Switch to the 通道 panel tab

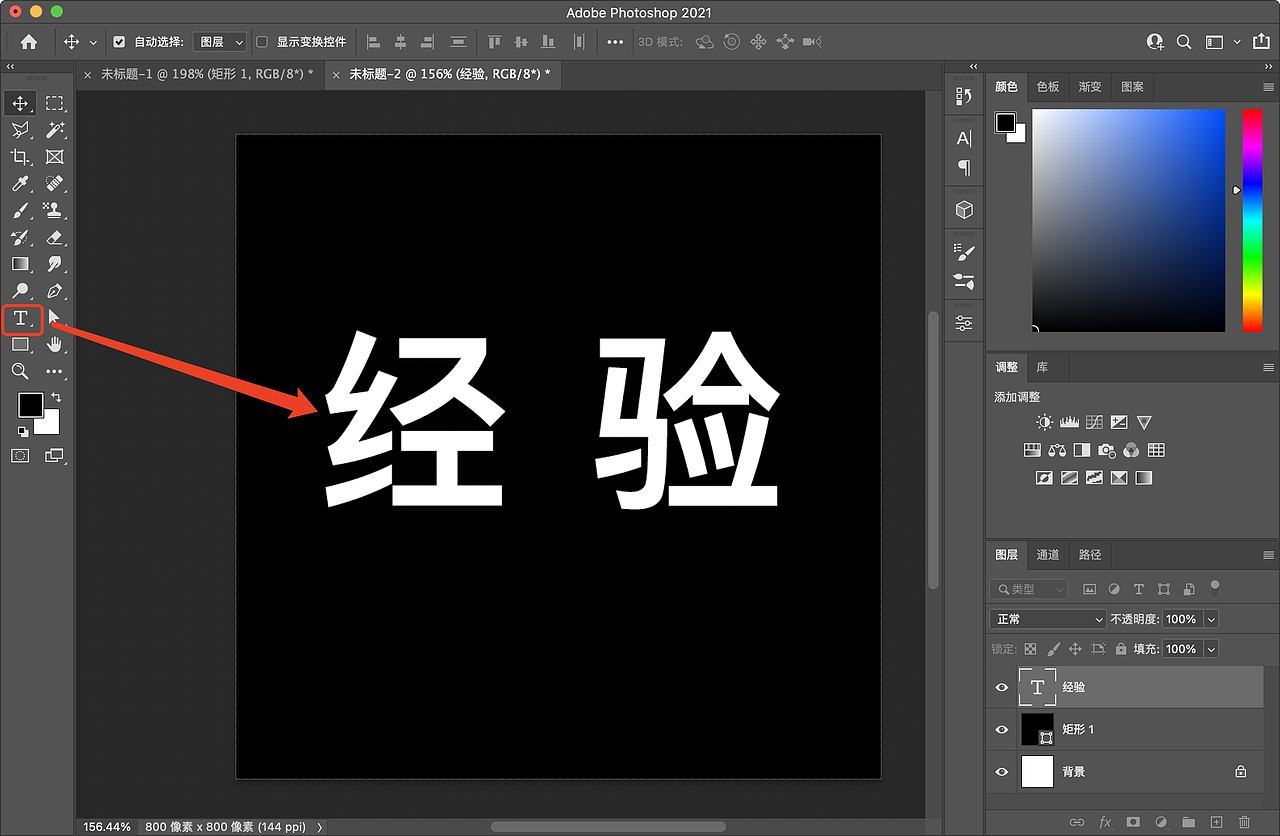1048,555
